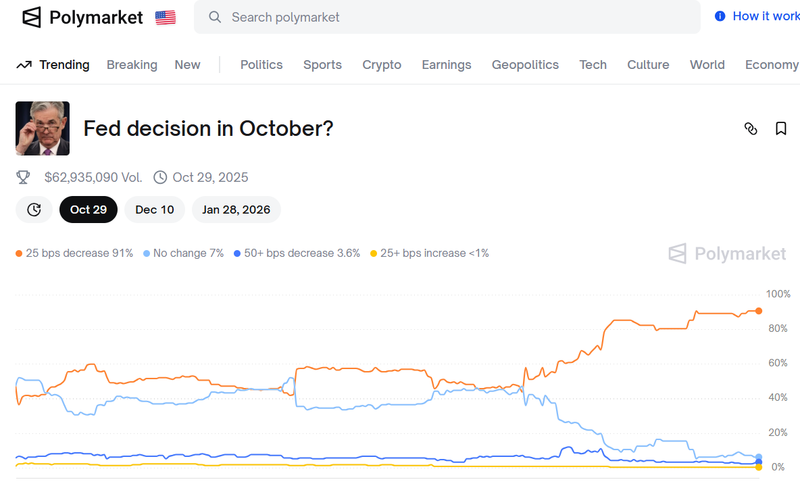Click the Jerome Powell market thumbnail
This screenshot has width=800, height=486.
click(42, 128)
